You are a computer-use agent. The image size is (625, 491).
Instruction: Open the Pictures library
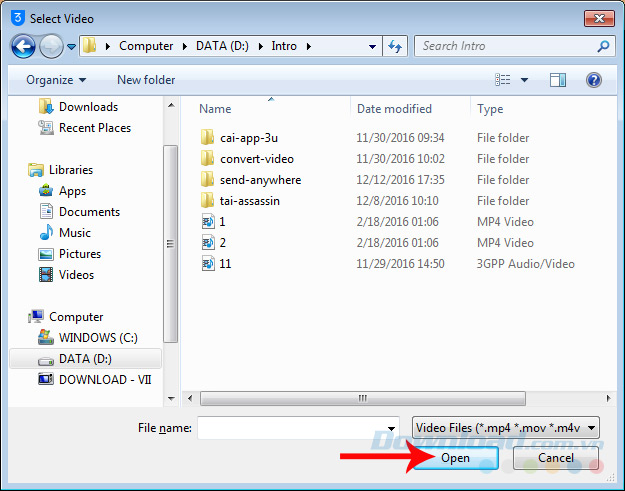point(80,254)
